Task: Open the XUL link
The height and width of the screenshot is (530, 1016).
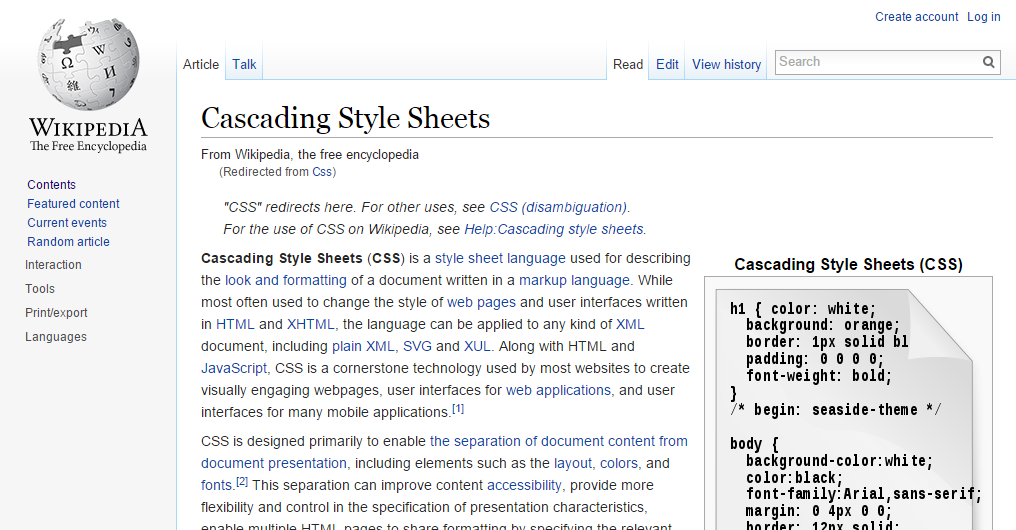Action: point(477,346)
